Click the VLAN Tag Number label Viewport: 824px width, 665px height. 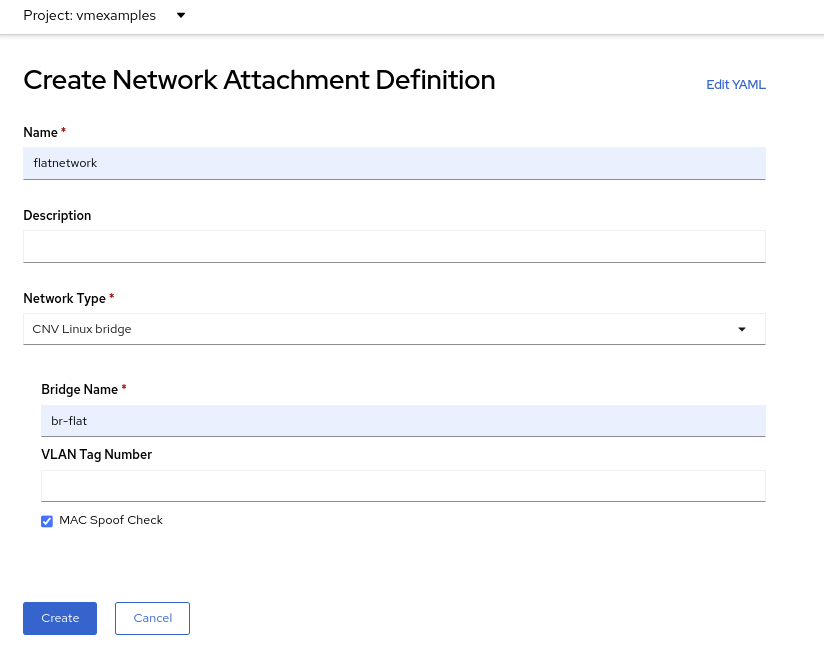point(96,454)
